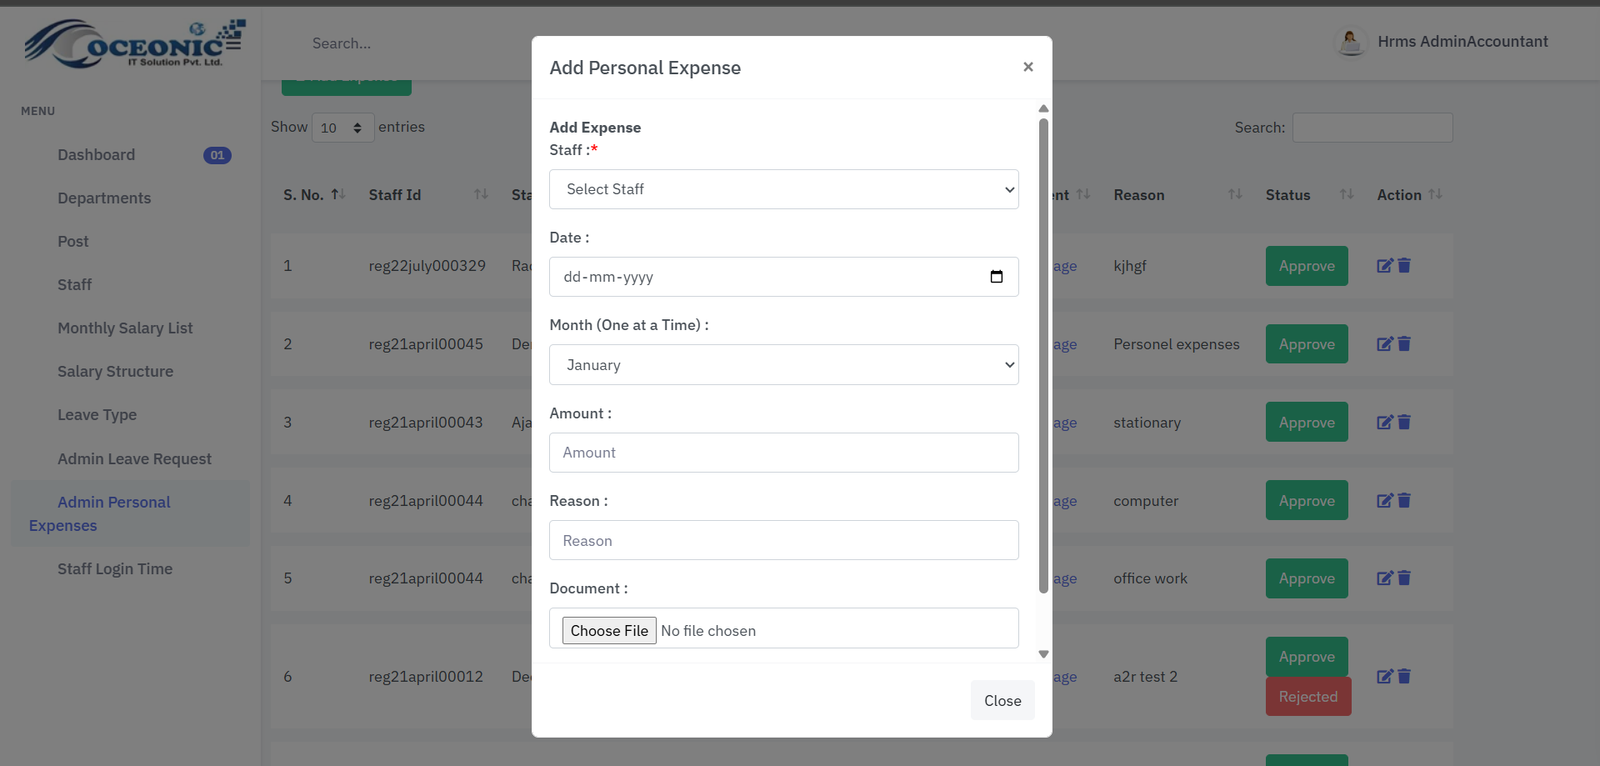1600x766 pixels.
Task: Expand the Month dropdown showing January
Action: tap(783, 365)
